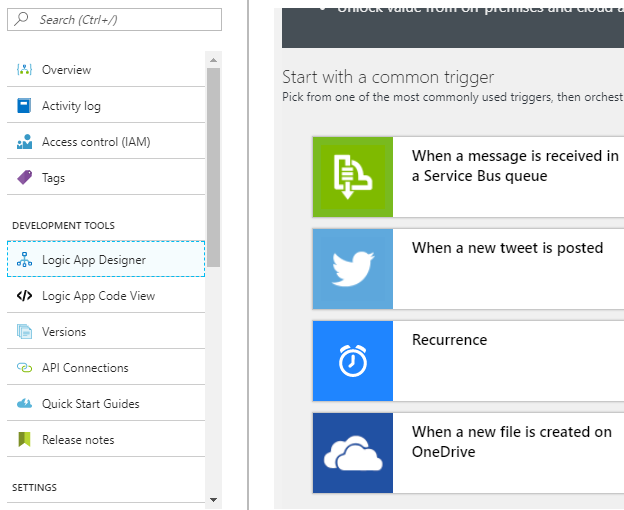Click the Overview icon in sidebar

point(25,70)
